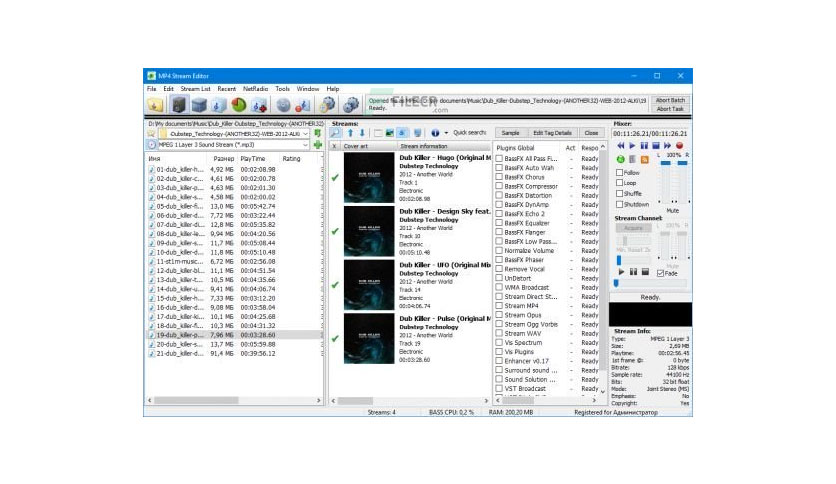Click the Mixer stop button
Viewport: 836px width, 484px height.
pyautogui.click(x=656, y=145)
